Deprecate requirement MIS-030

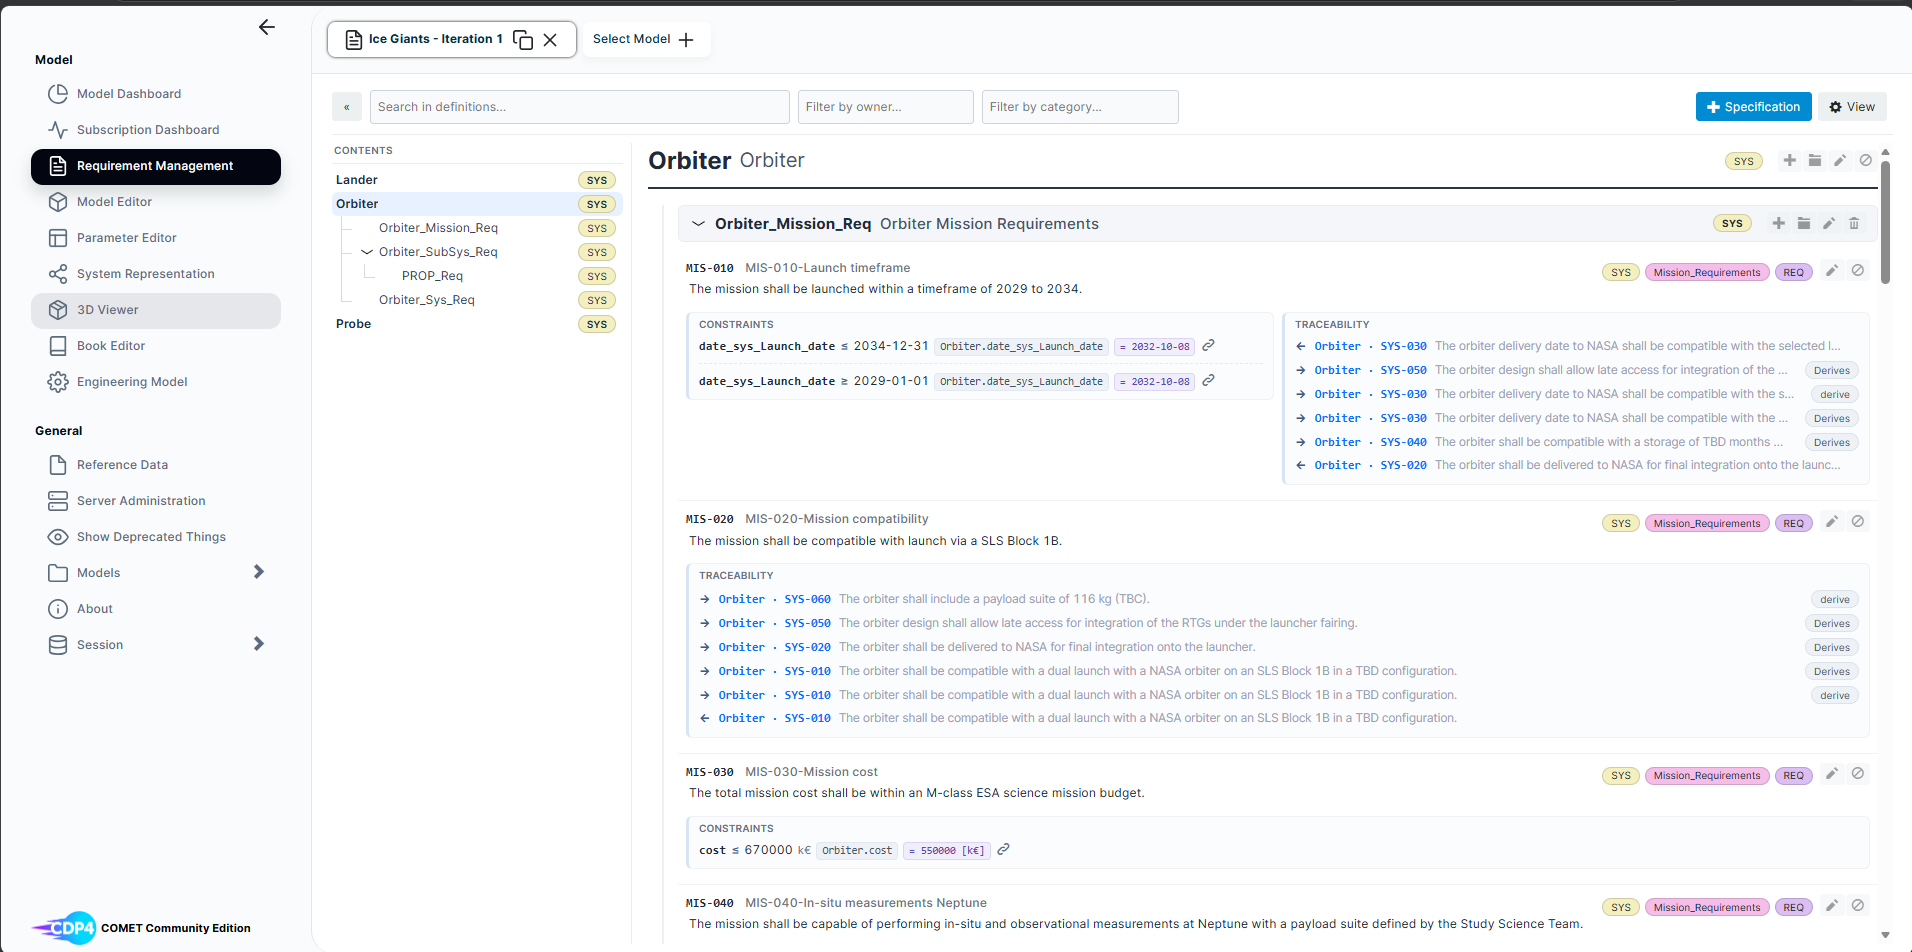tap(1857, 773)
